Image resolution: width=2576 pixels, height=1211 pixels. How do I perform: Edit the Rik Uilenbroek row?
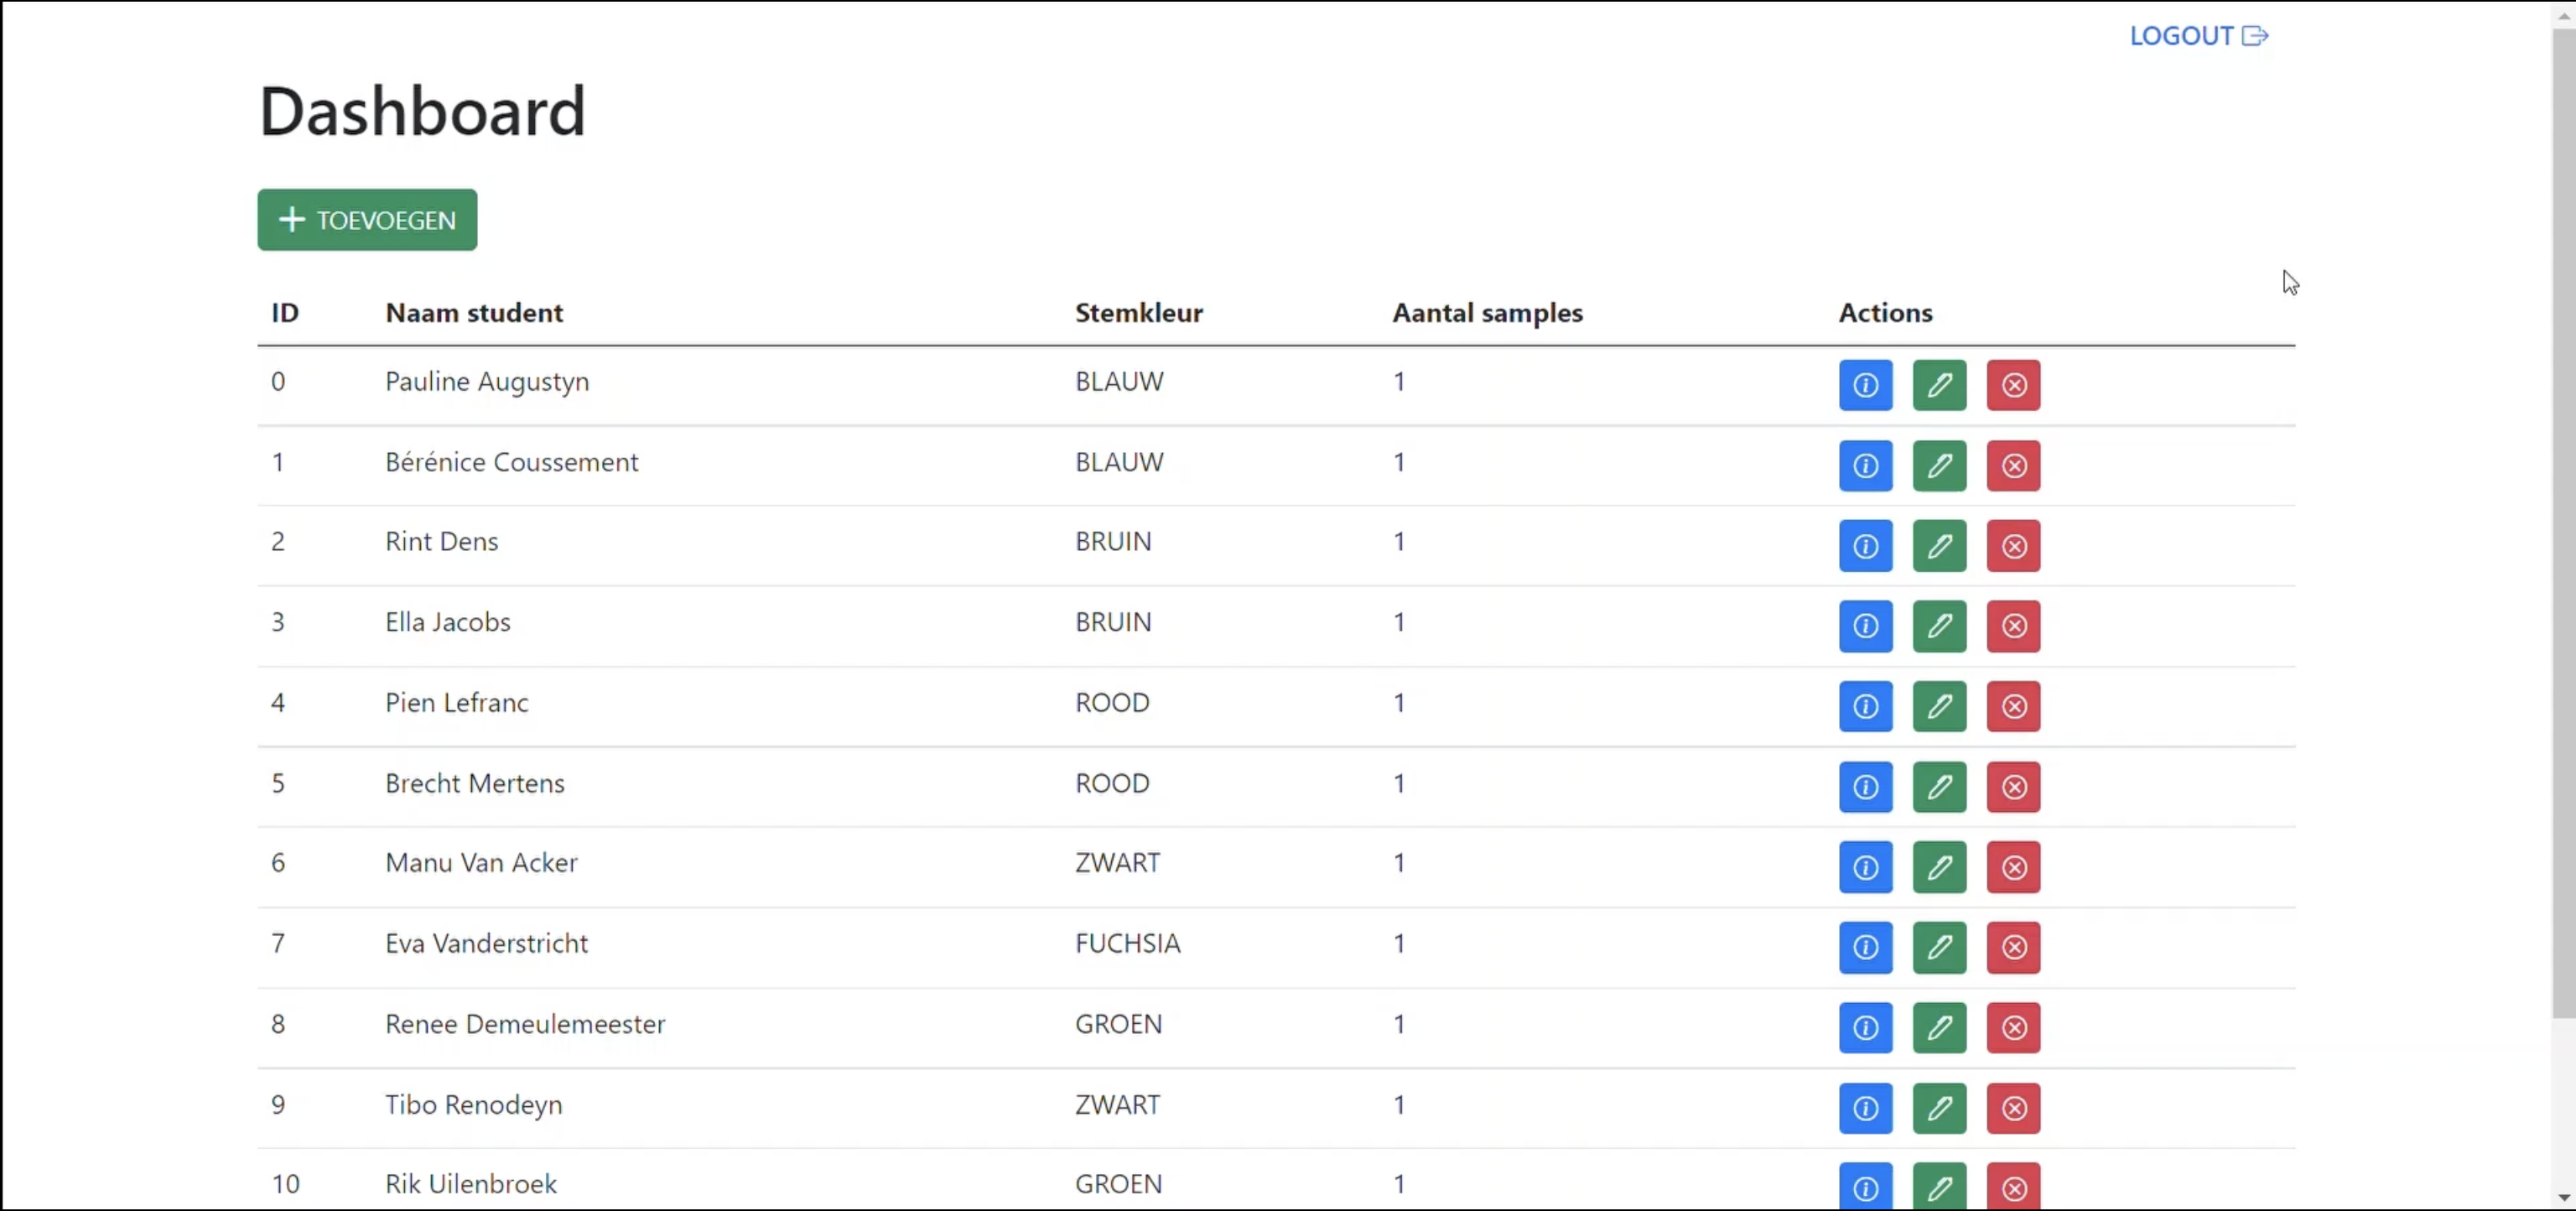click(x=1939, y=1187)
